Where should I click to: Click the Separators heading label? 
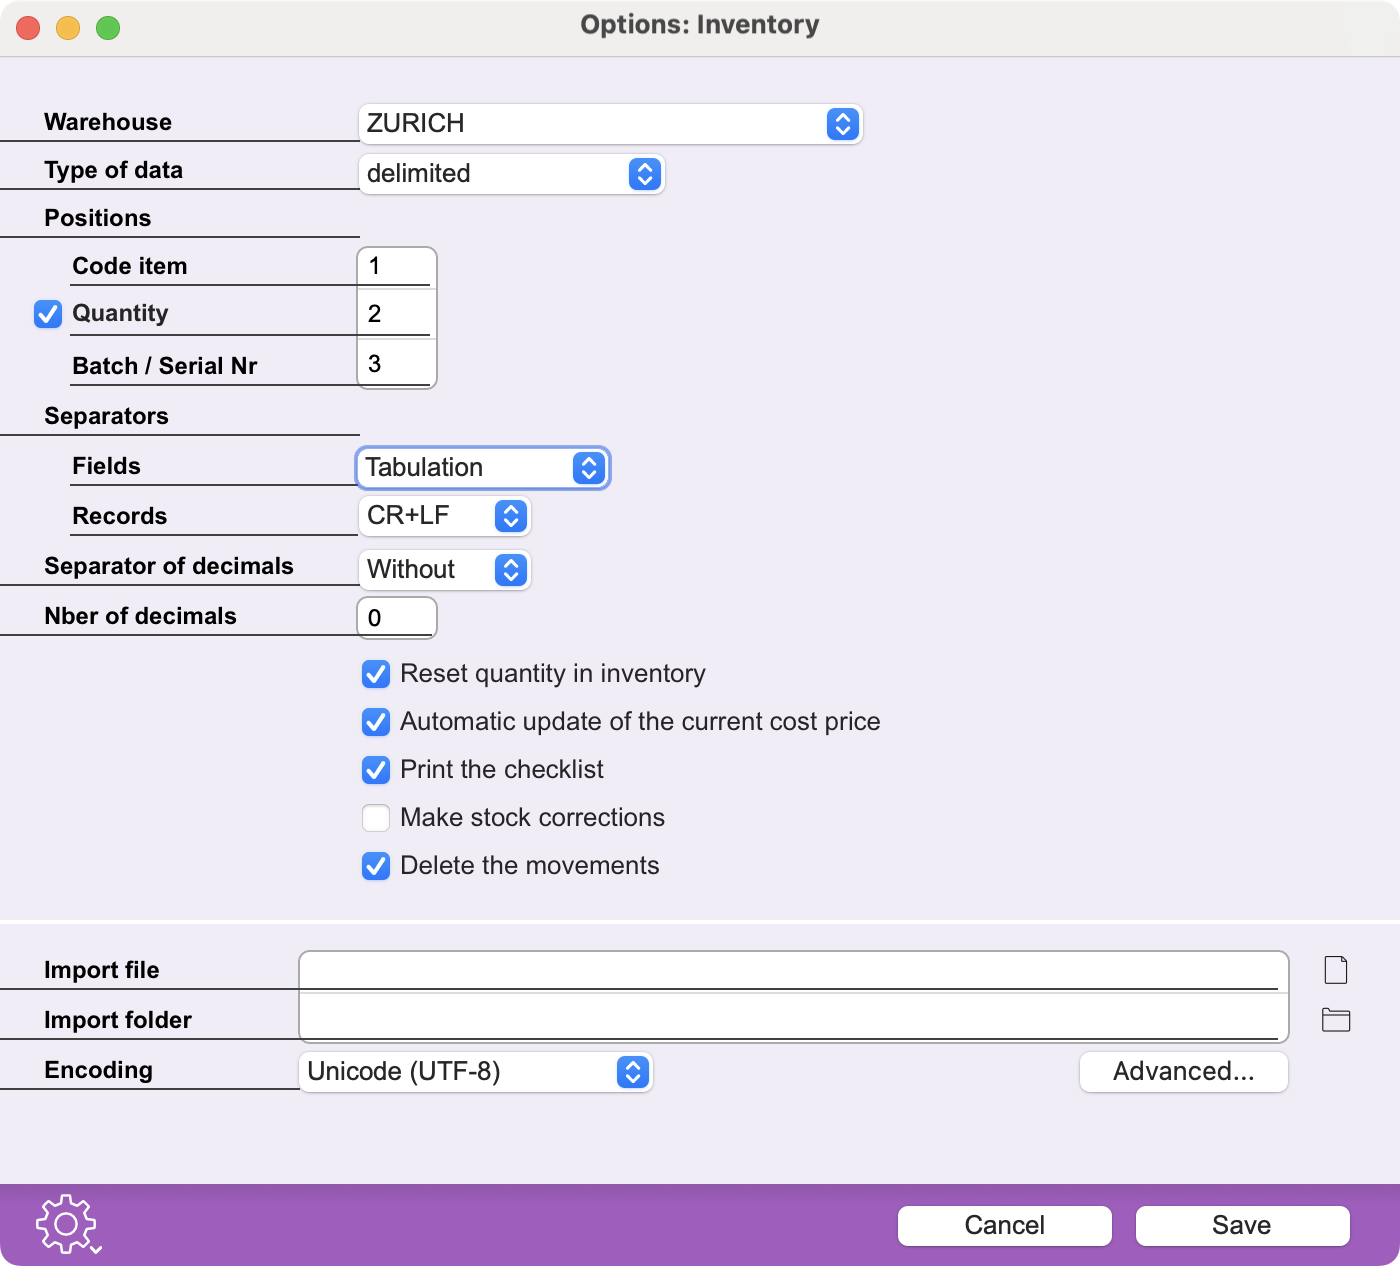click(106, 416)
